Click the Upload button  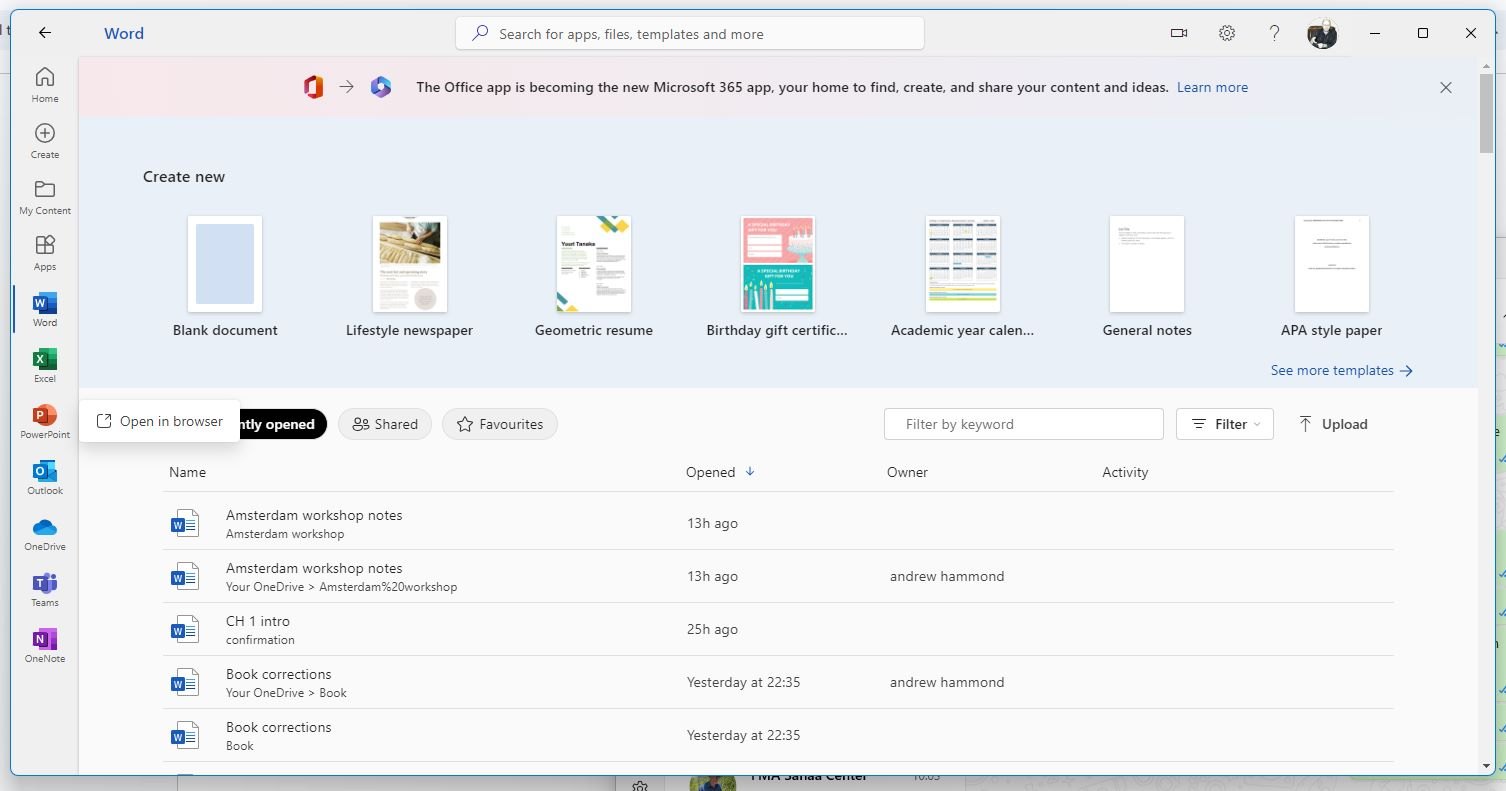coord(1333,424)
